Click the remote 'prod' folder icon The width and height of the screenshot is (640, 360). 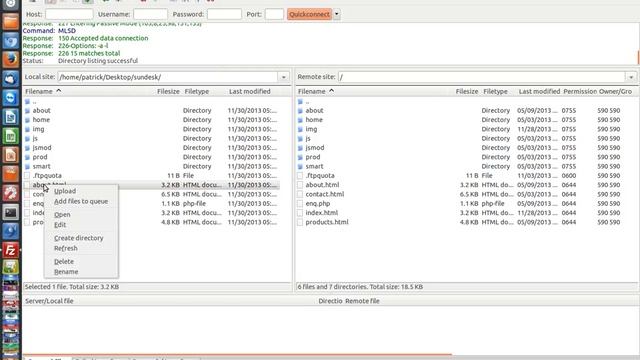click(300, 157)
